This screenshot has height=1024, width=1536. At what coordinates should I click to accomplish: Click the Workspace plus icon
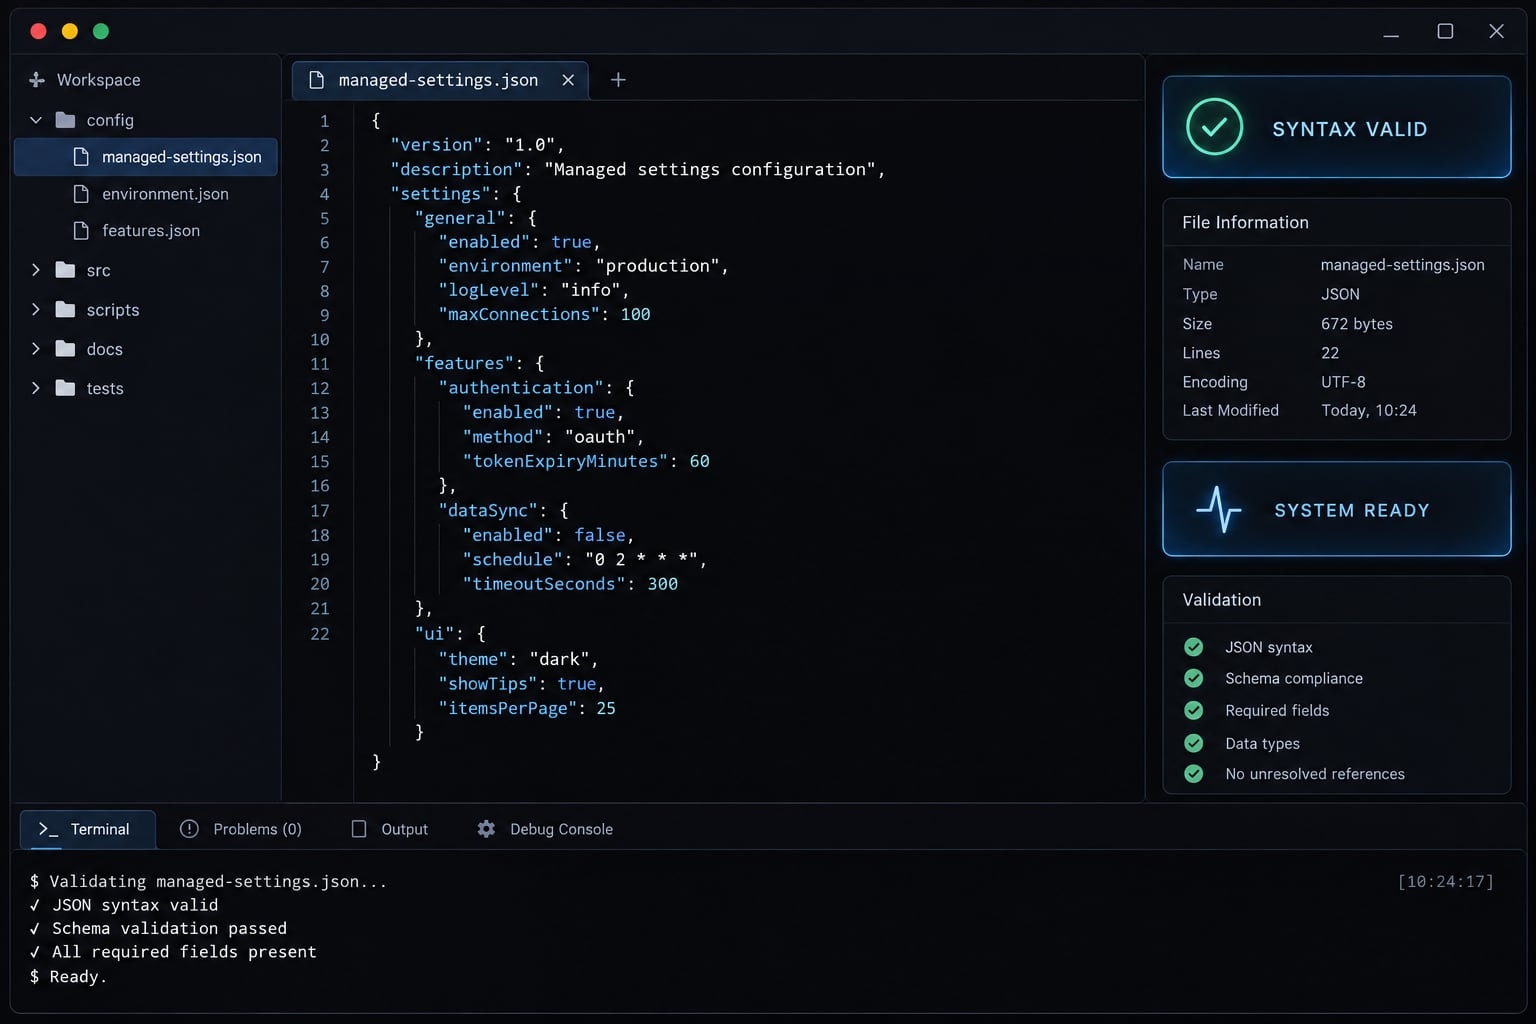[x=37, y=80]
